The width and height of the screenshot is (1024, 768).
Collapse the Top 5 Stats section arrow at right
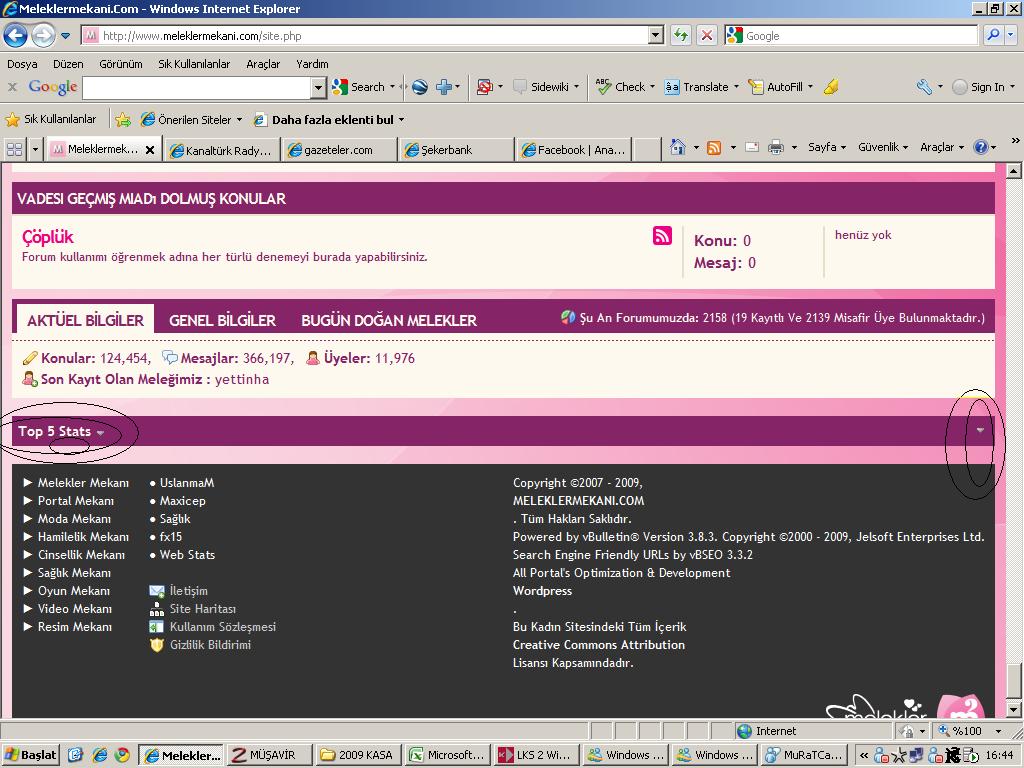tap(980, 431)
